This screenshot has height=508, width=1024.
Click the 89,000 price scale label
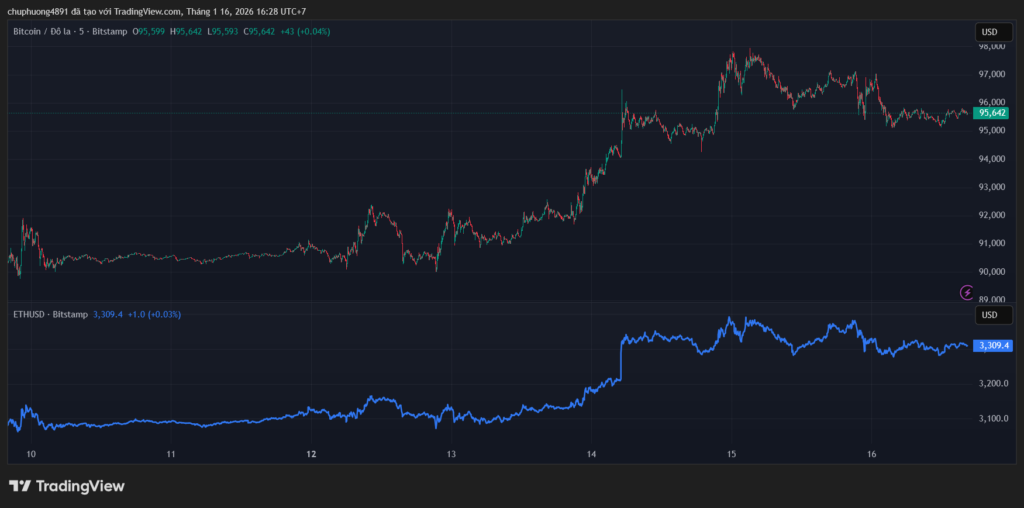(991, 299)
